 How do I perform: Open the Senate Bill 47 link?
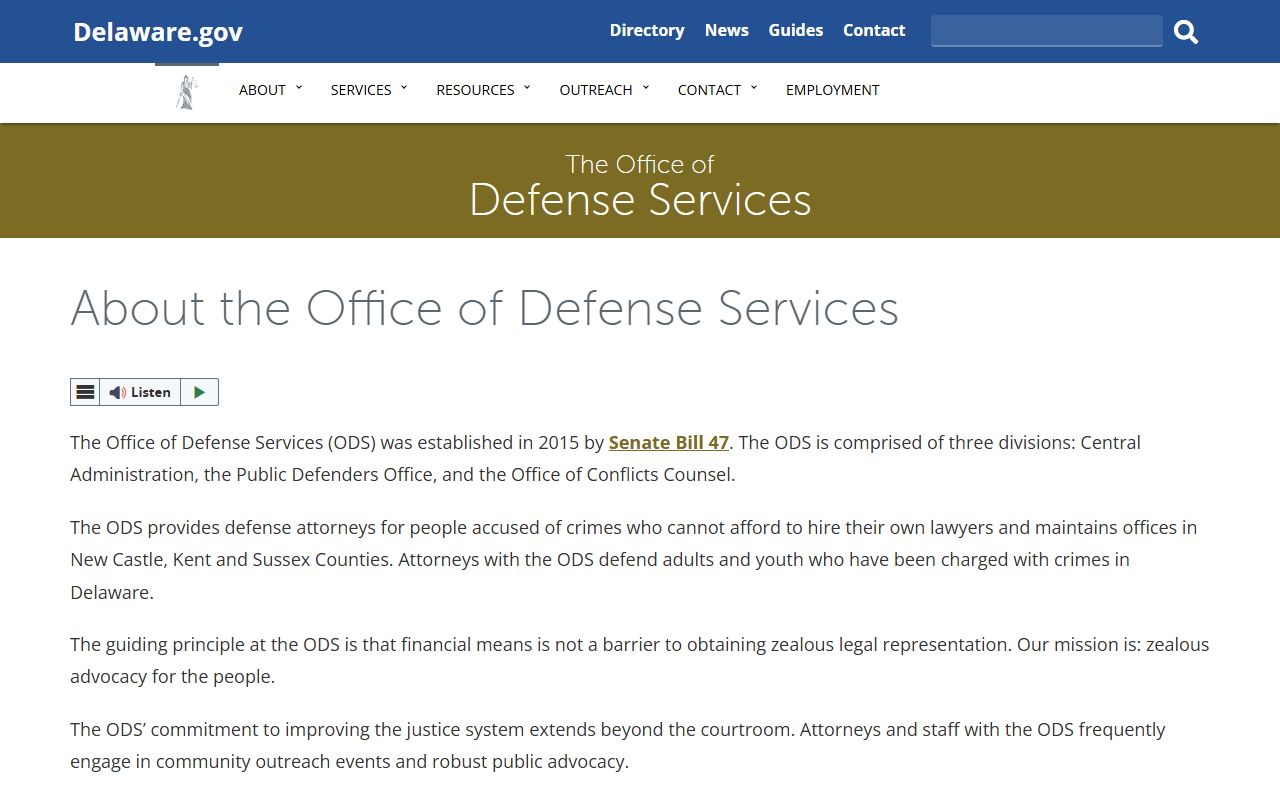(x=669, y=442)
